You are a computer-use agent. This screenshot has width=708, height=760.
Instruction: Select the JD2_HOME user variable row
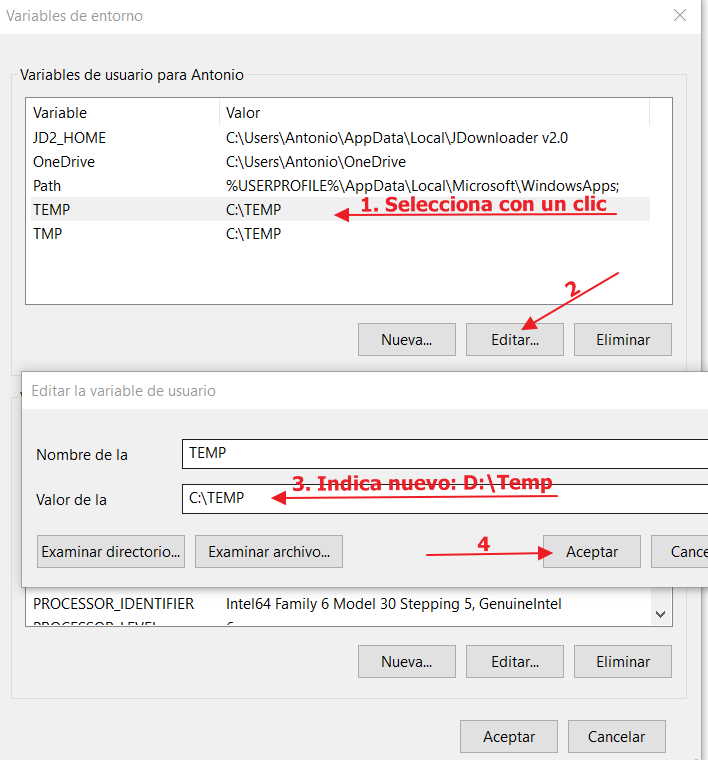[x=340, y=138]
